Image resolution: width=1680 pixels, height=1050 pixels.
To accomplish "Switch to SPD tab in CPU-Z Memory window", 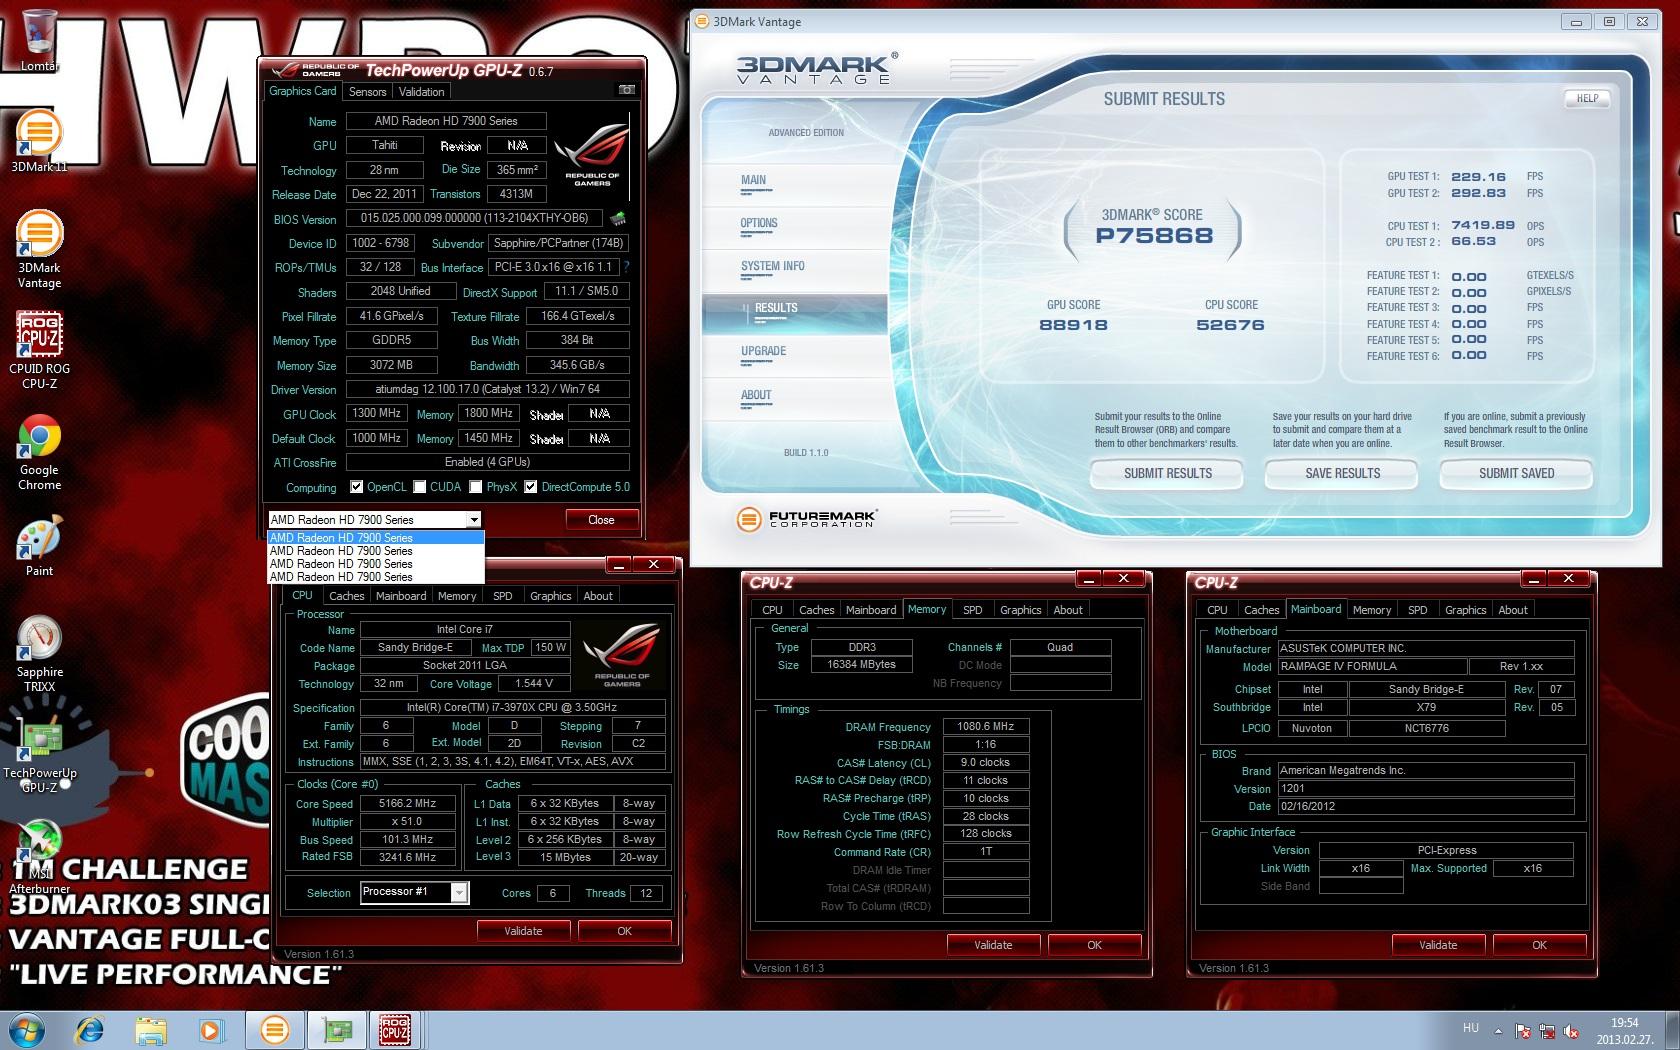I will point(972,610).
